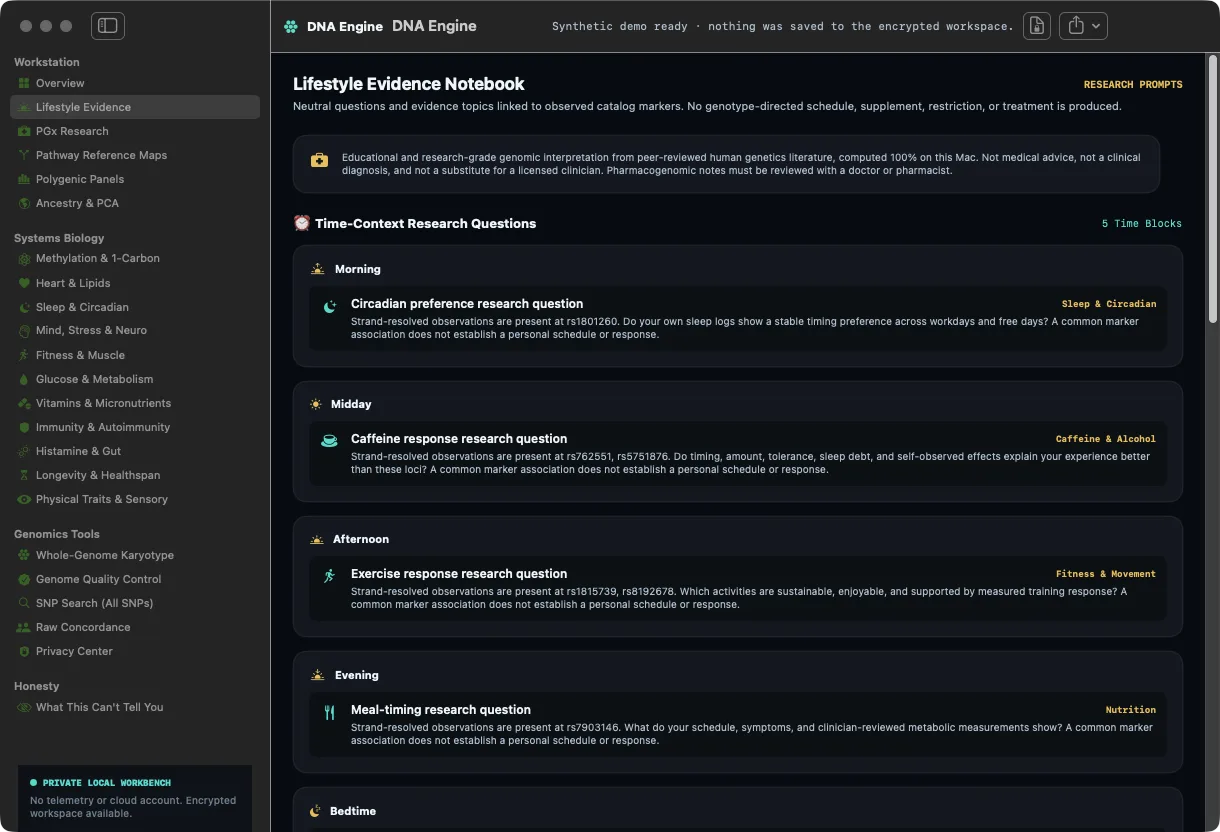Click the Pathway Reference Maps icon
Image resolution: width=1220 pixels, height=832 pixels.
[24, 155]
